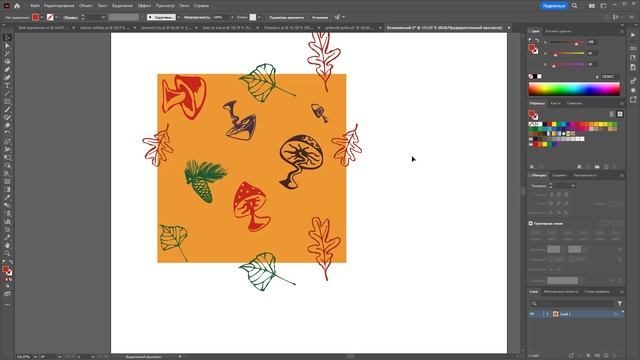
Task: Open the Arrange Documents icon
Action: 591,6
